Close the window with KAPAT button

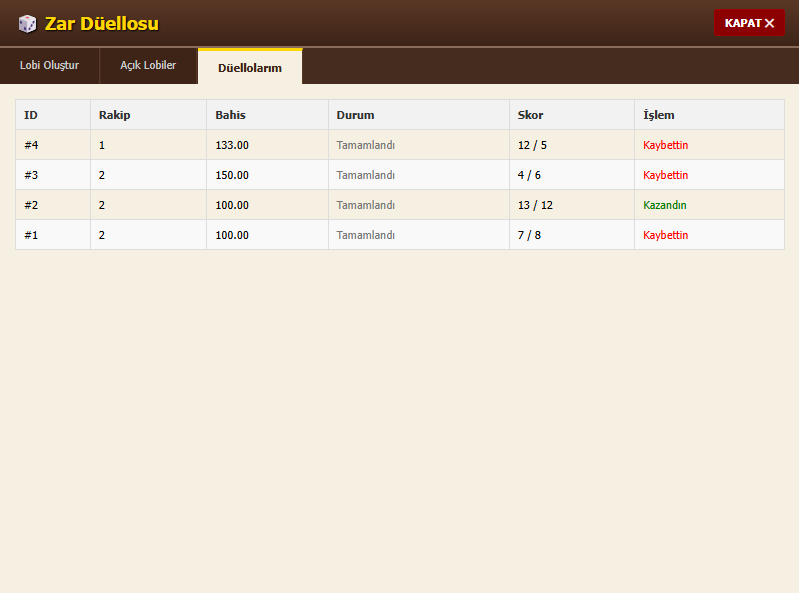(x=749, y=23)
